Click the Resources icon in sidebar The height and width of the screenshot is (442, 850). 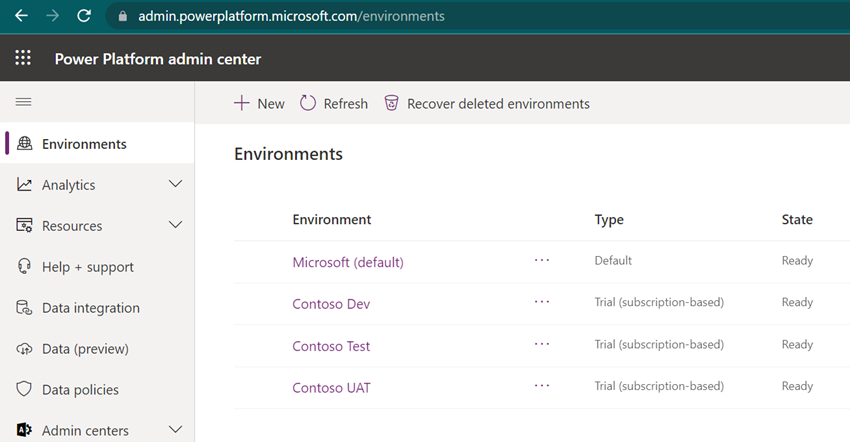tap(24, 226)
